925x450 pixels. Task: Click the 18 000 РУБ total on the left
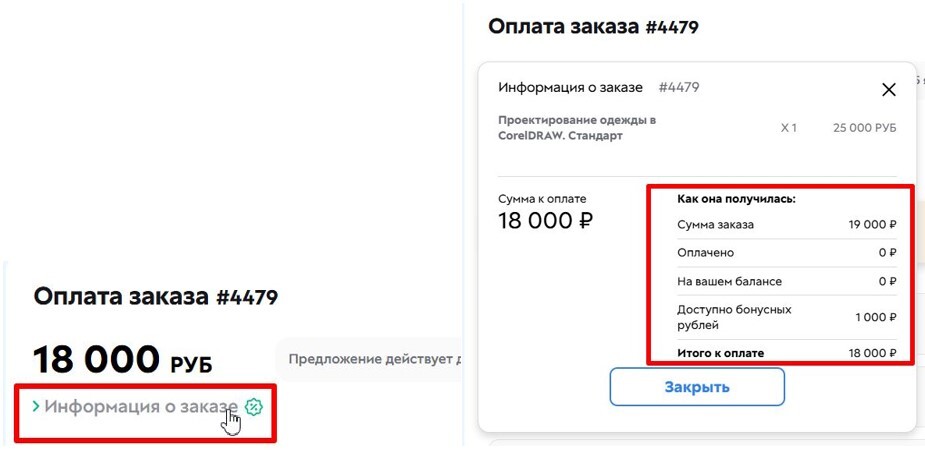pyautogui.click(x=122, y=359)
